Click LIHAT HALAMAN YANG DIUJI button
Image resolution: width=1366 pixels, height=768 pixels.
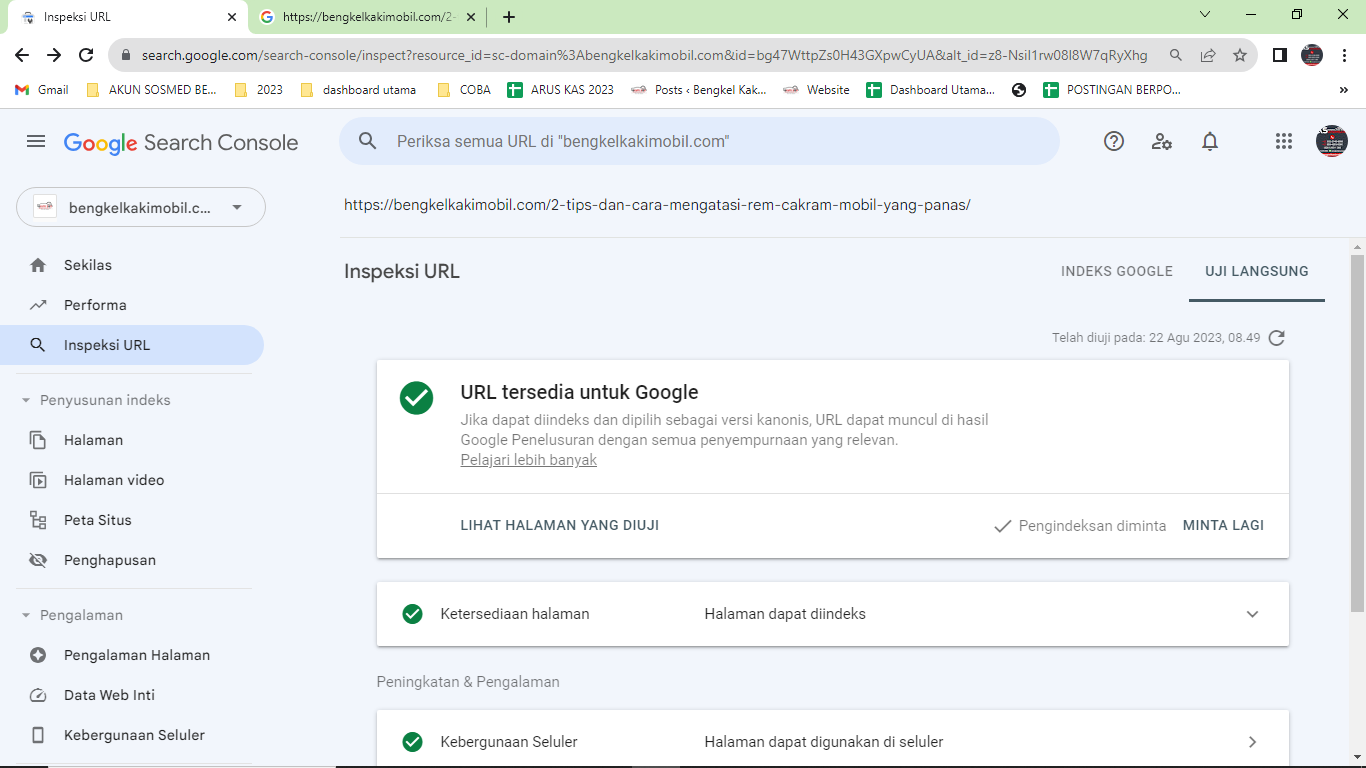click(560, 525)
